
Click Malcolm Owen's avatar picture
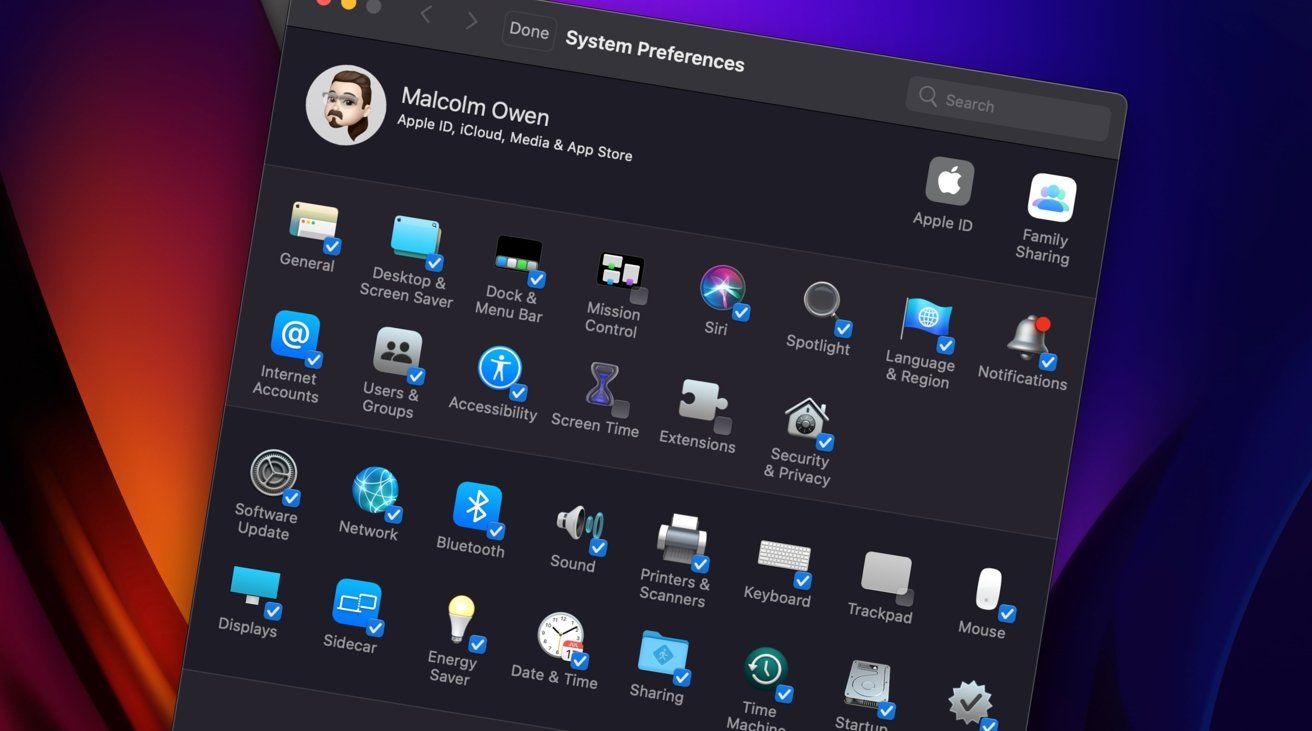point(346,105)
